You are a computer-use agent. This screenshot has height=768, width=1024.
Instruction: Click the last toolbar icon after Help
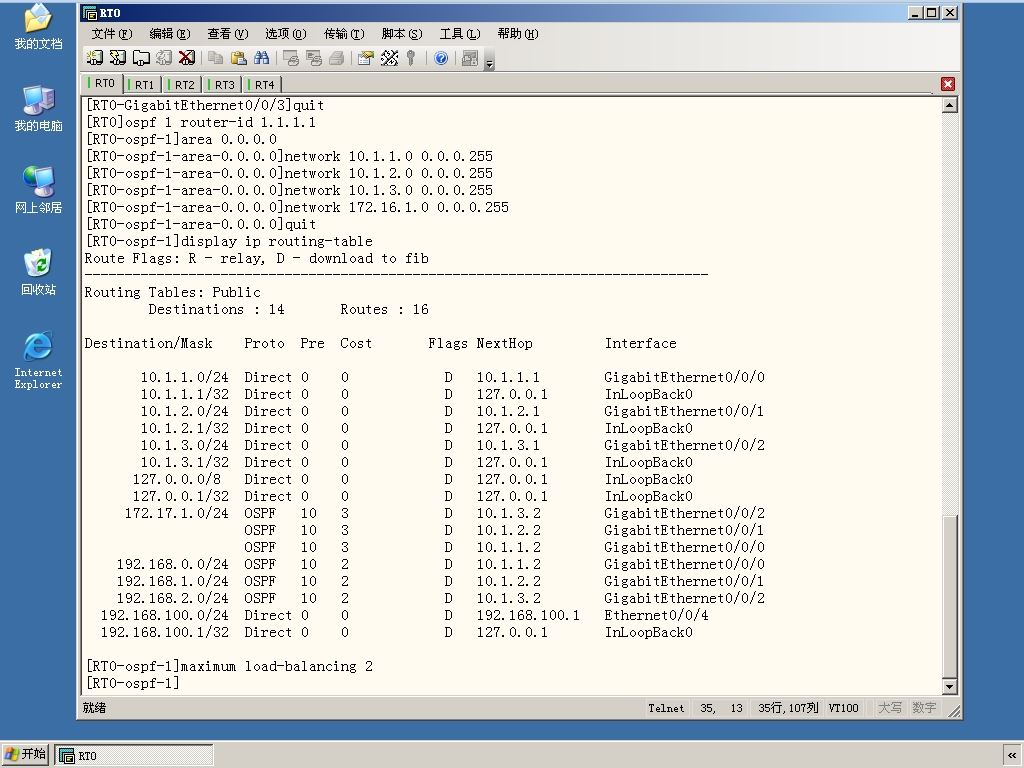(470, 58)
